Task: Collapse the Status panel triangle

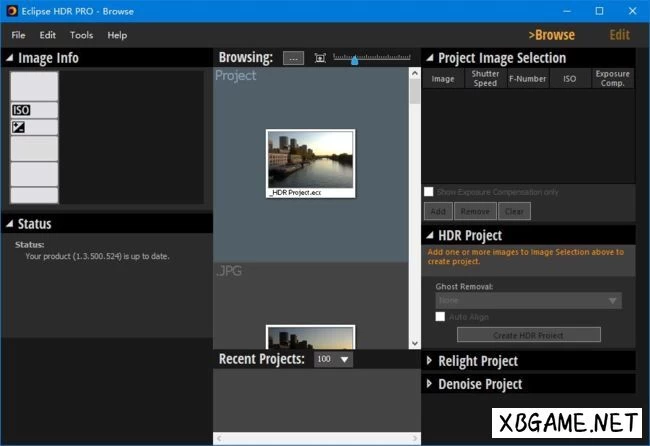Action: click(x=9, y=224)
